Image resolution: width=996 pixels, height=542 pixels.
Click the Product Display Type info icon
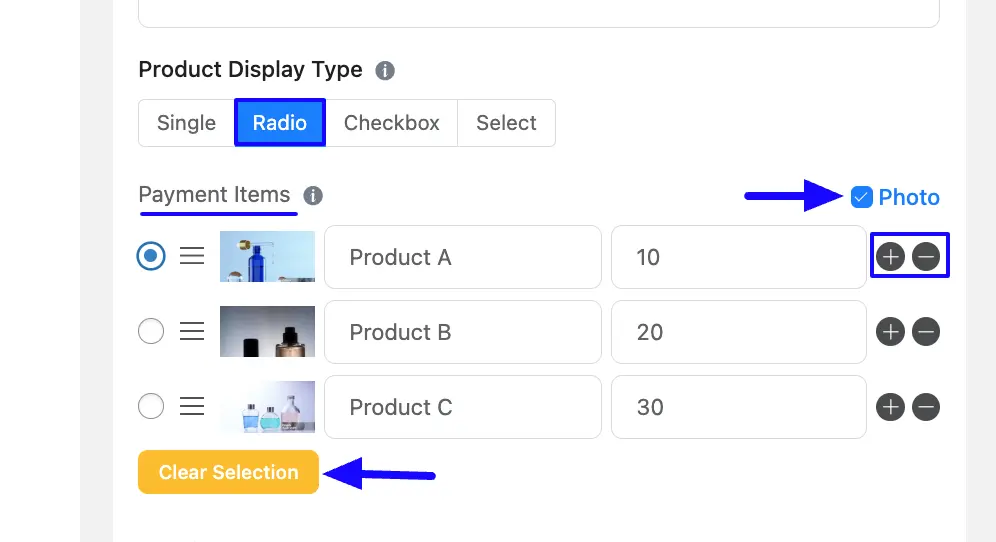(x=385, y=71)
